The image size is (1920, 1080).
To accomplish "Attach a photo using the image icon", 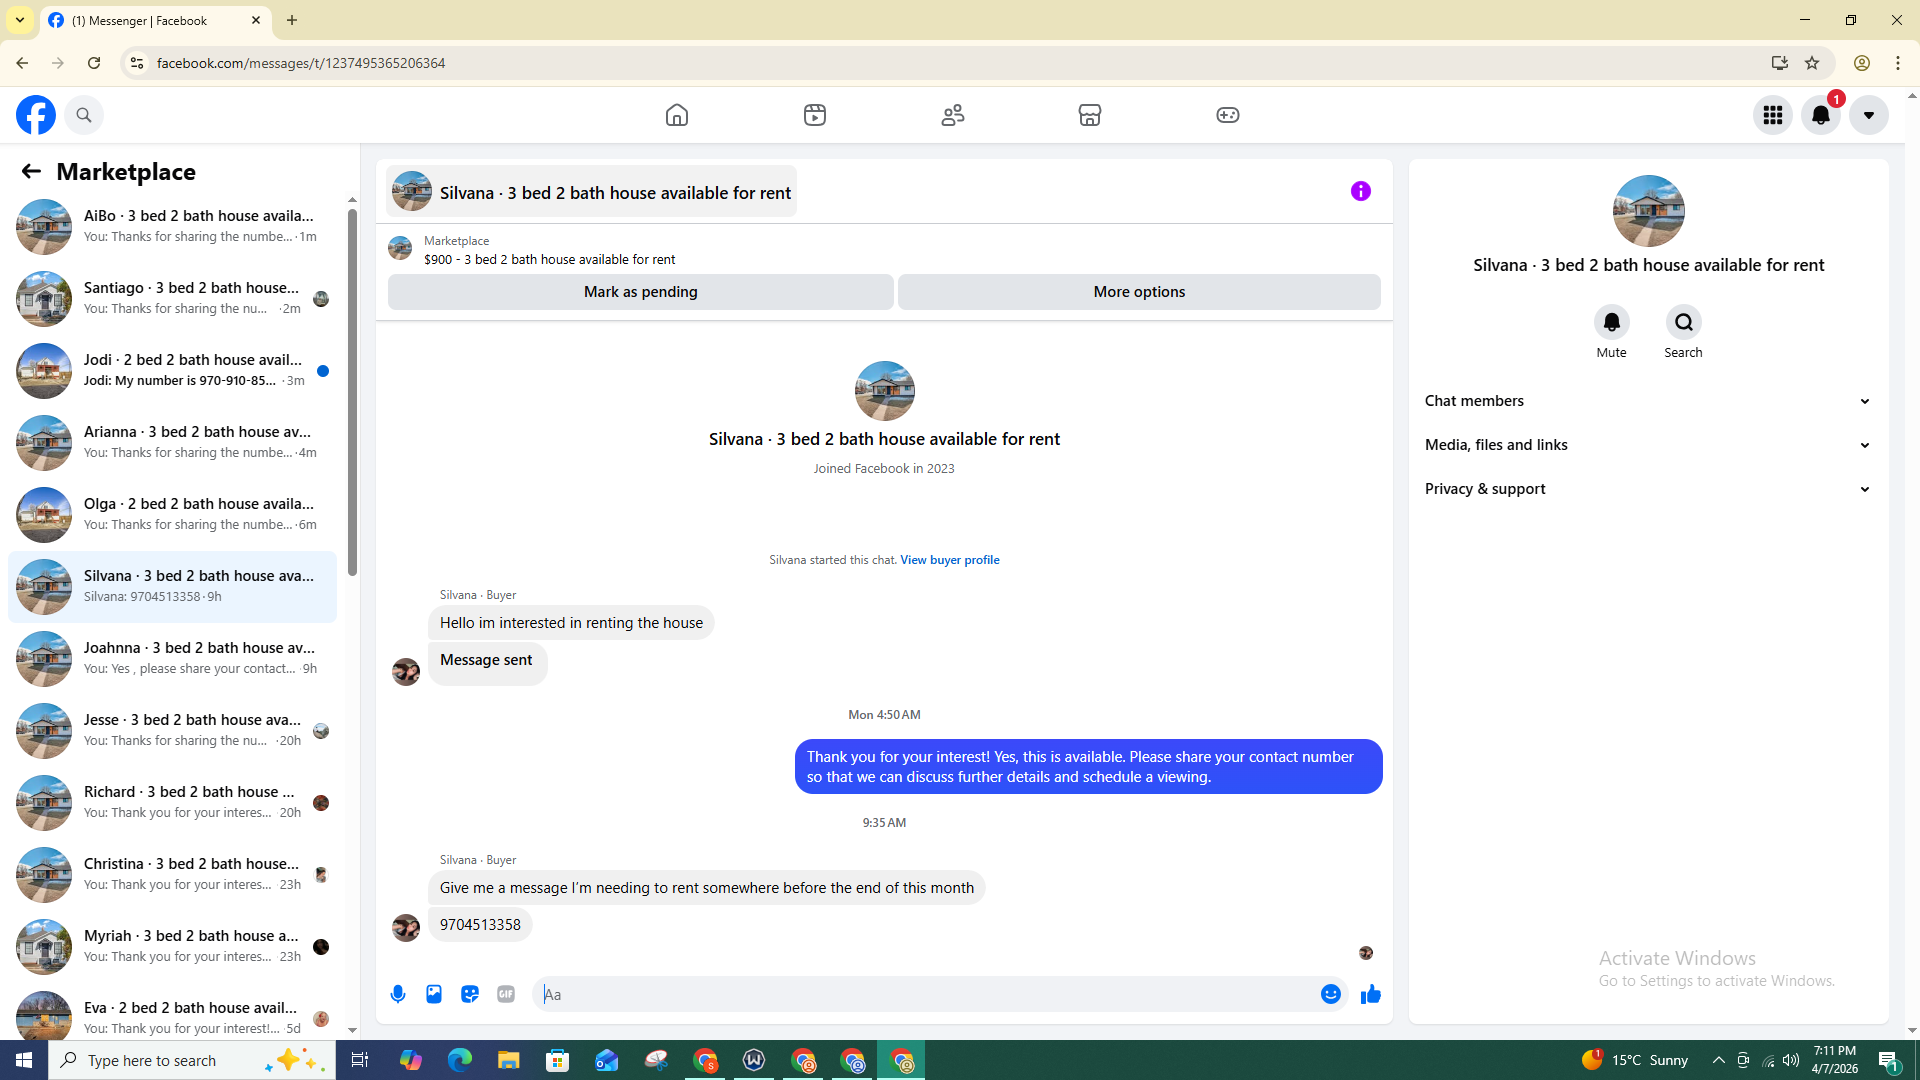I will click(x=434, y=994).
